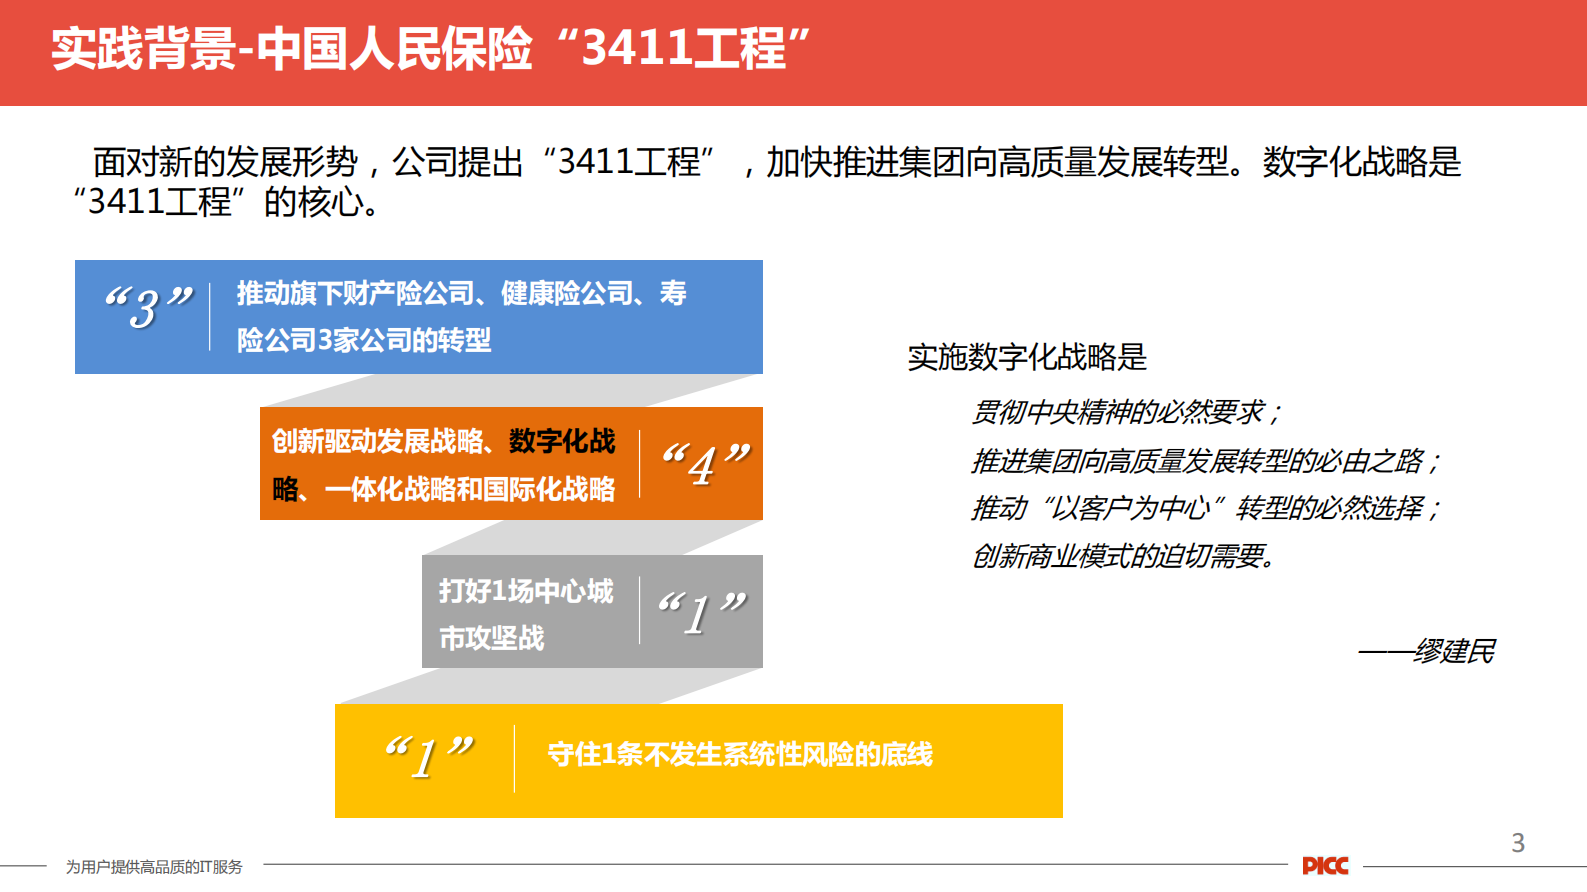This screenshot has width=1587, height=892.
Task: Click text "打好1场中心城"
Action: pos(526,591)
